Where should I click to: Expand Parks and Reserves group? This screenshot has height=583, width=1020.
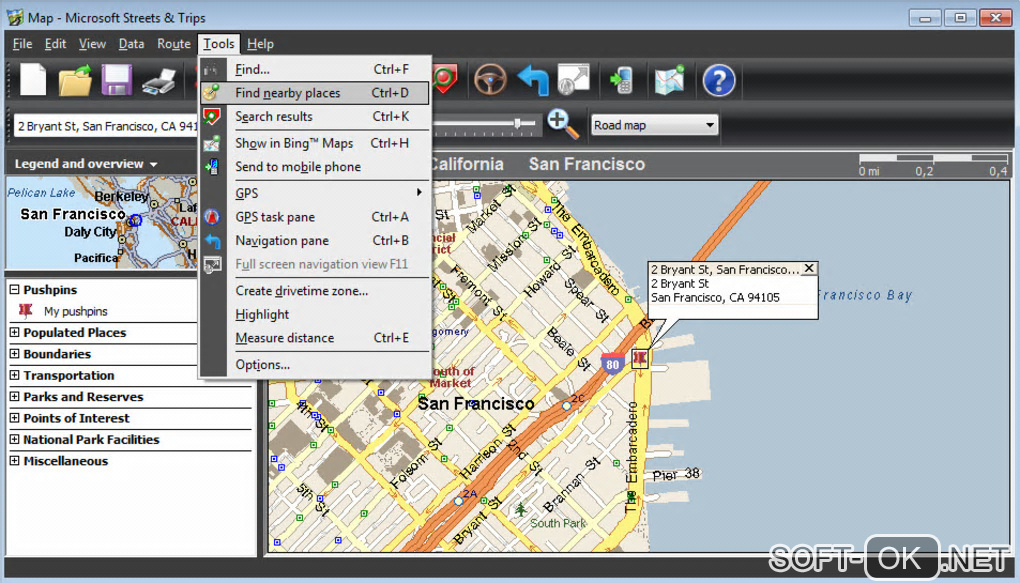(x=14, y=396)
